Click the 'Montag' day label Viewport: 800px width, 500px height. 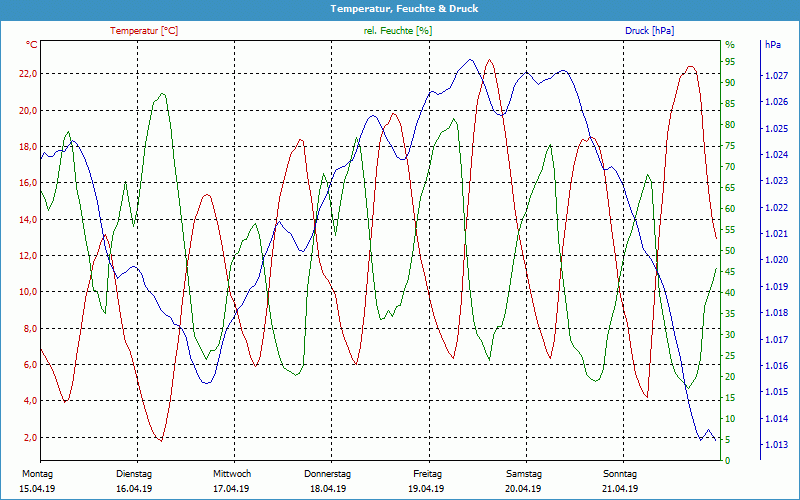(x=37, y=474)
